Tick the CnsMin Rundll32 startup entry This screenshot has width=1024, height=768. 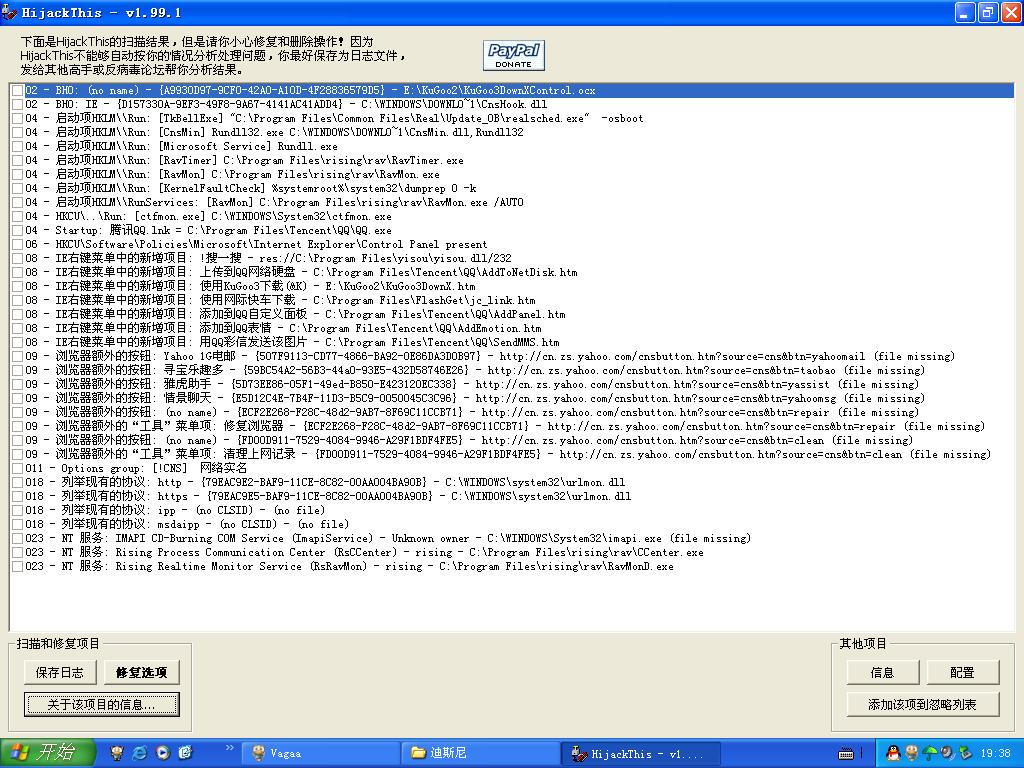(x=18, y=133)
